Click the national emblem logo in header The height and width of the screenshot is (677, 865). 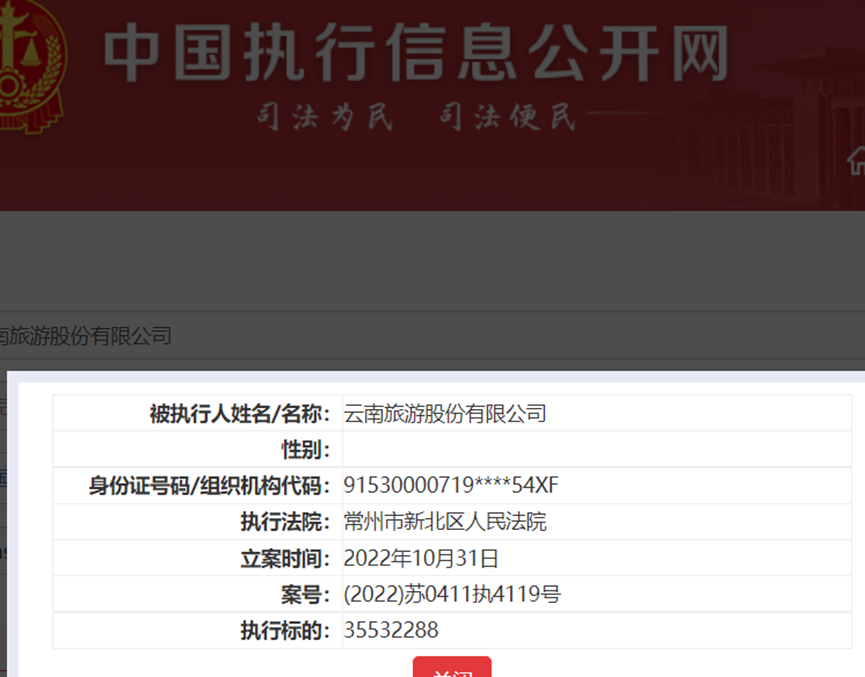[32, 65]
